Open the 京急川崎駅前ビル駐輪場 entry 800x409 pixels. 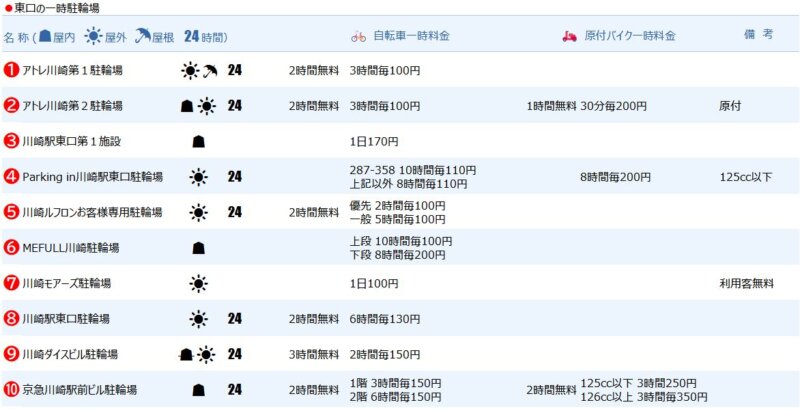[80, 390]
